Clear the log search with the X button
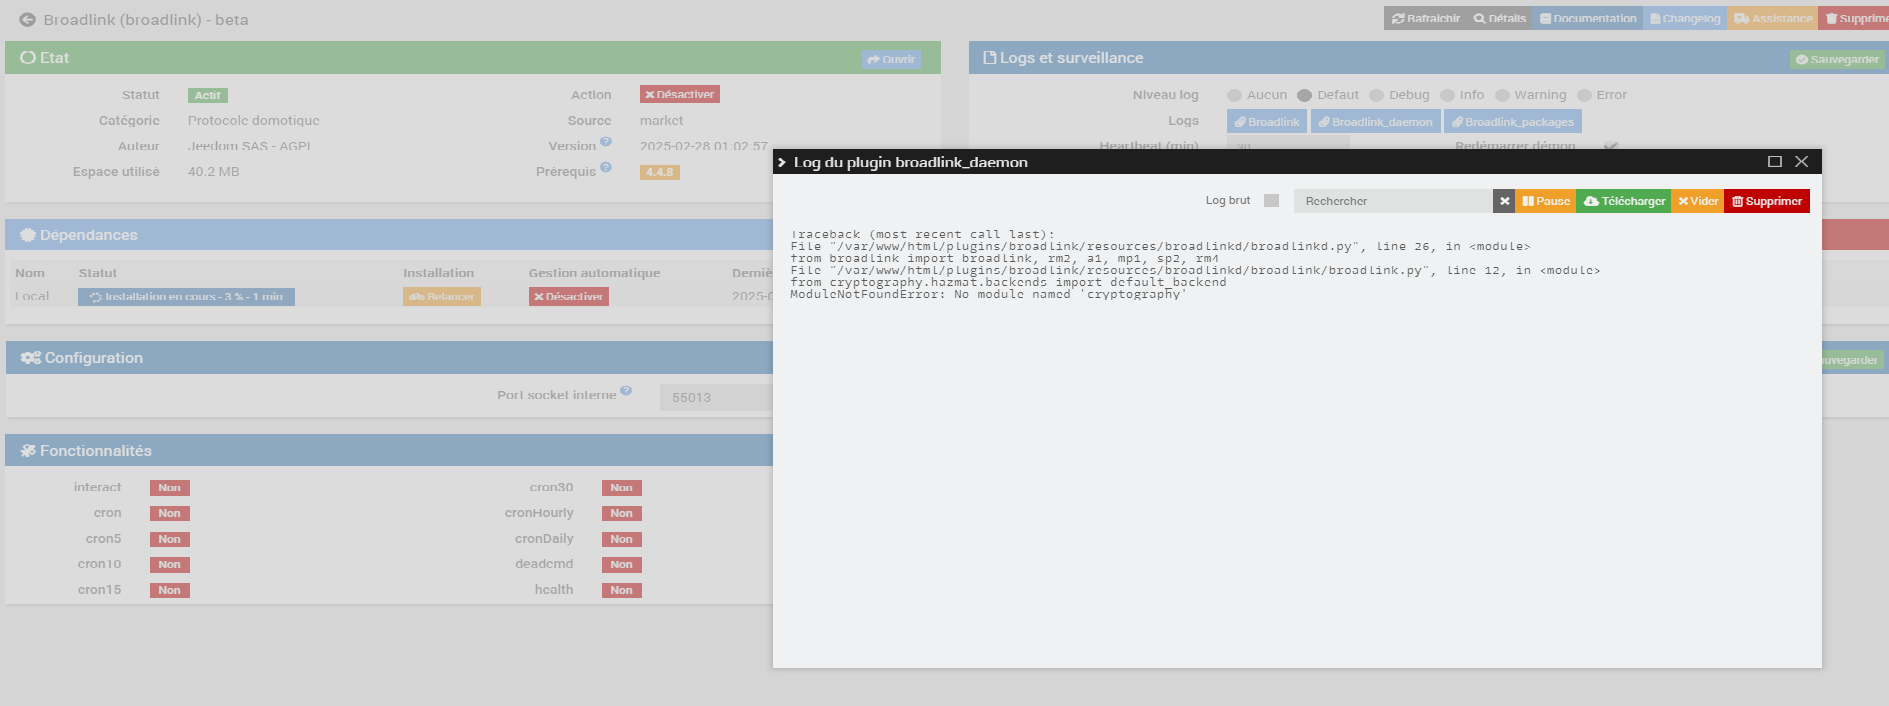Screen dimensions: 1889x706 tap(1504, 201)
